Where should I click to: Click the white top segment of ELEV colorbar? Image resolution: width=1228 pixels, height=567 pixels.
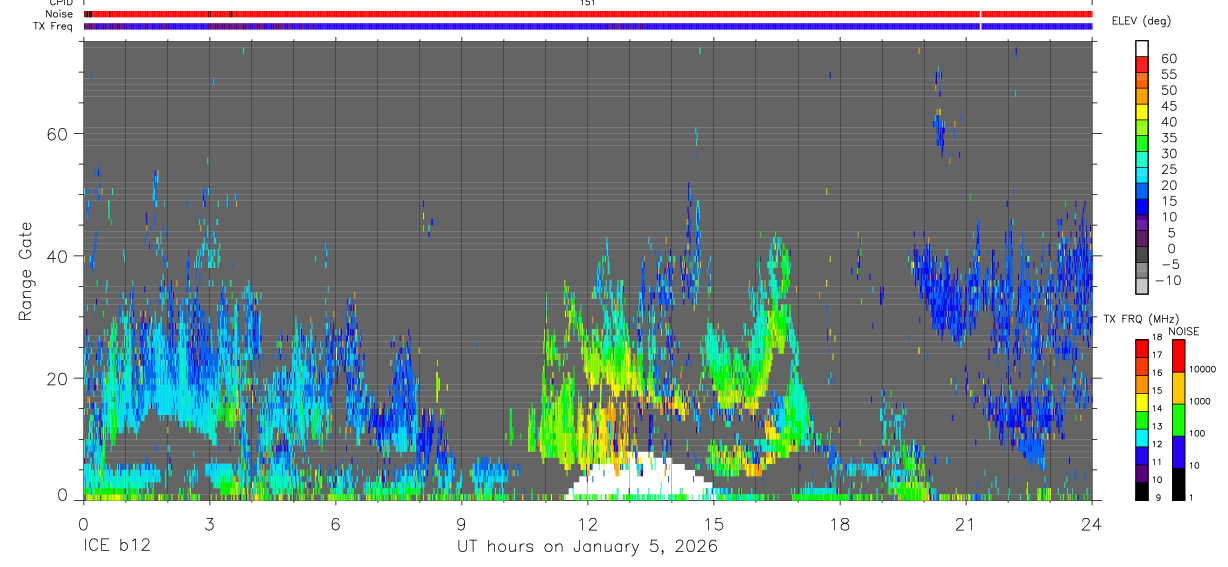point(1142,48)
